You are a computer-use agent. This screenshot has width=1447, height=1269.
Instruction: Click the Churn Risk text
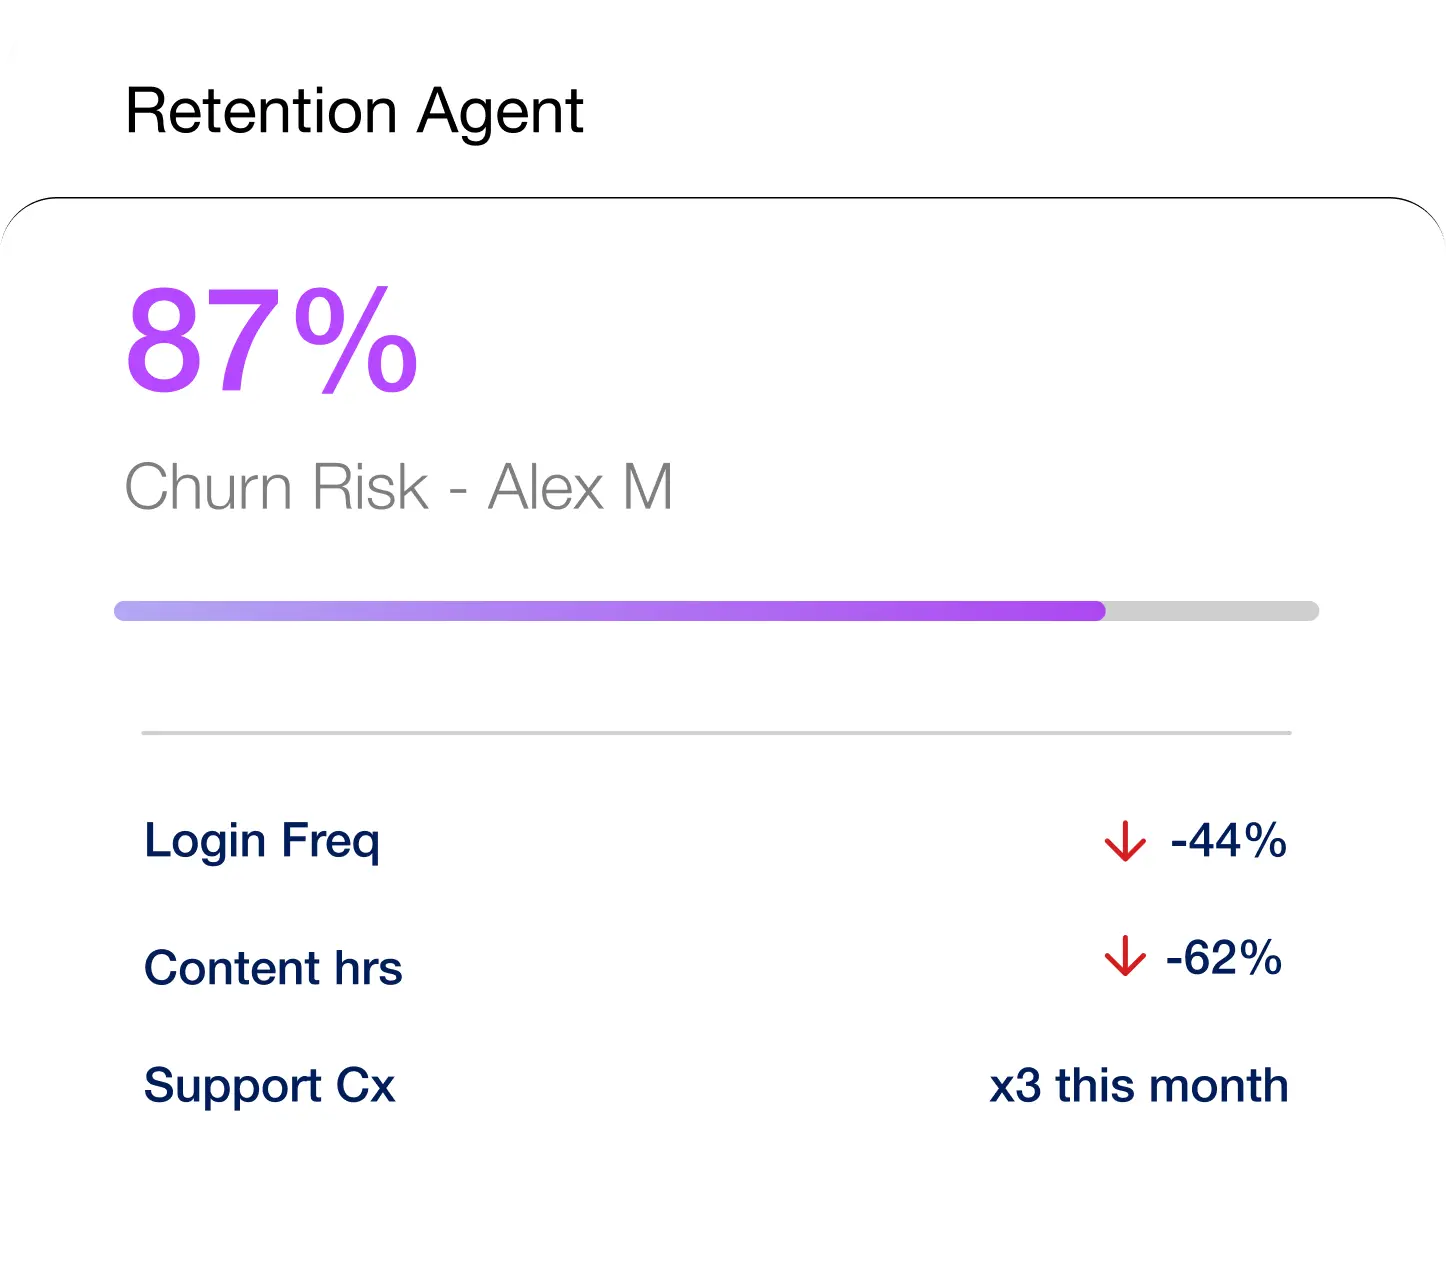coord(276,487)
